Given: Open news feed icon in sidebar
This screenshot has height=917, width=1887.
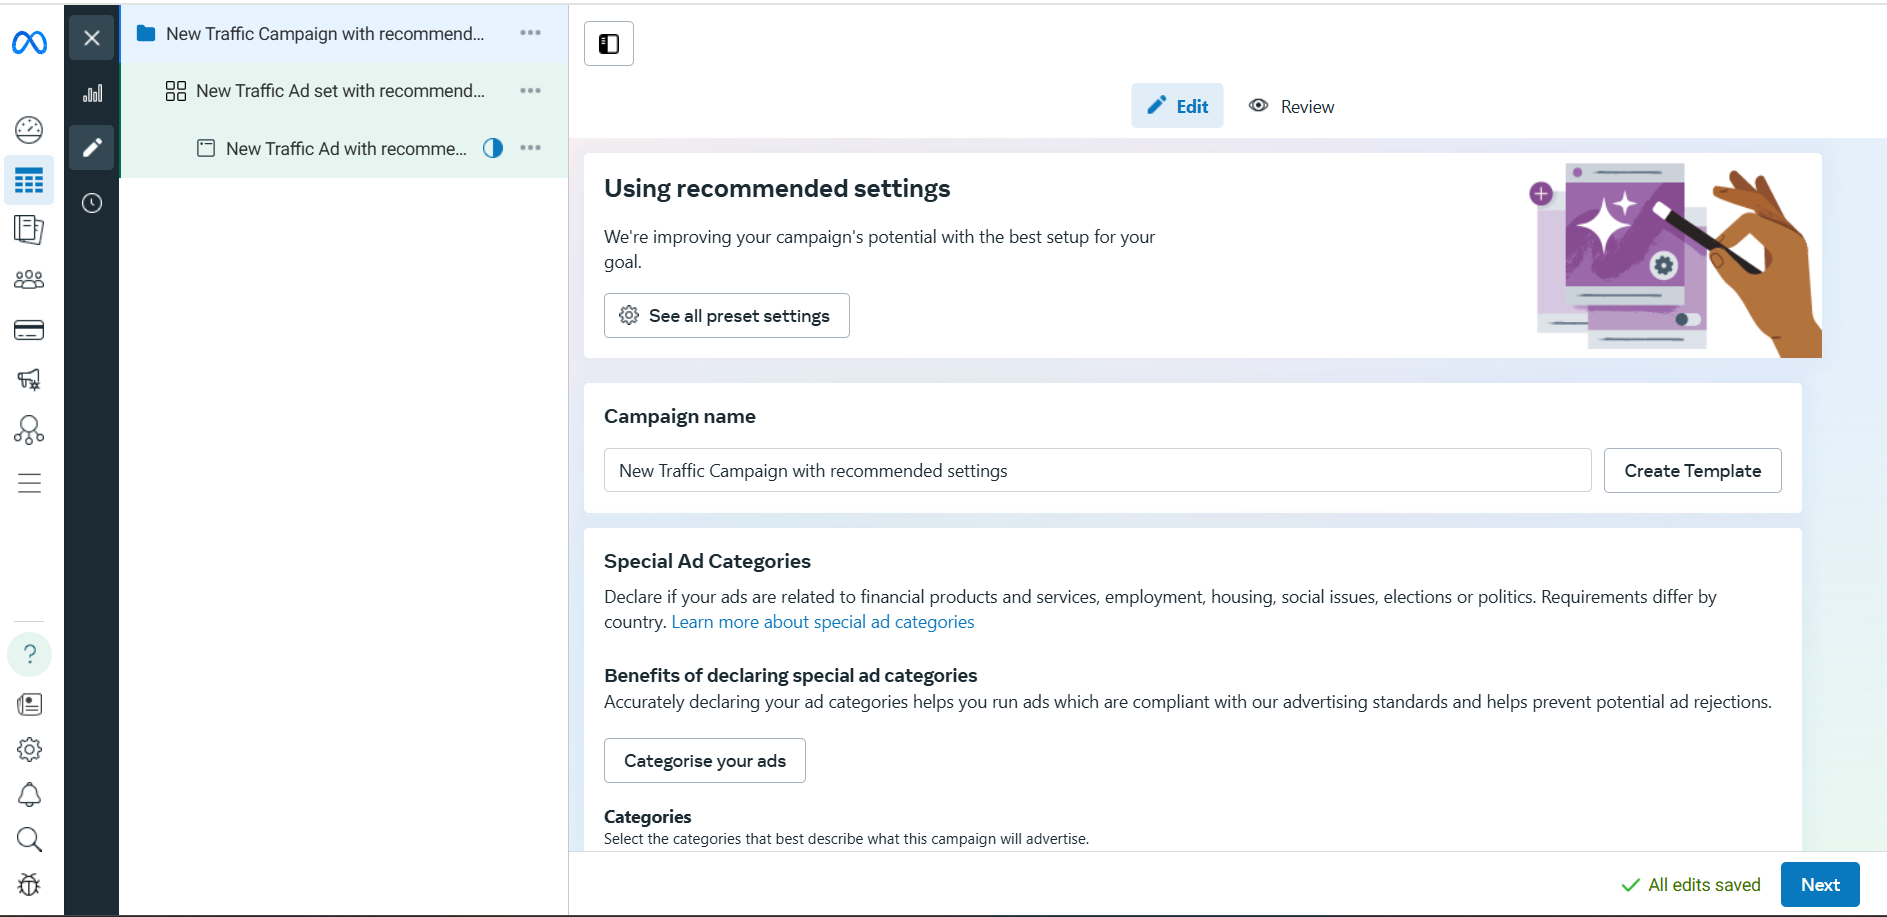Looking at the screenshot, I should tap(29, 704).
